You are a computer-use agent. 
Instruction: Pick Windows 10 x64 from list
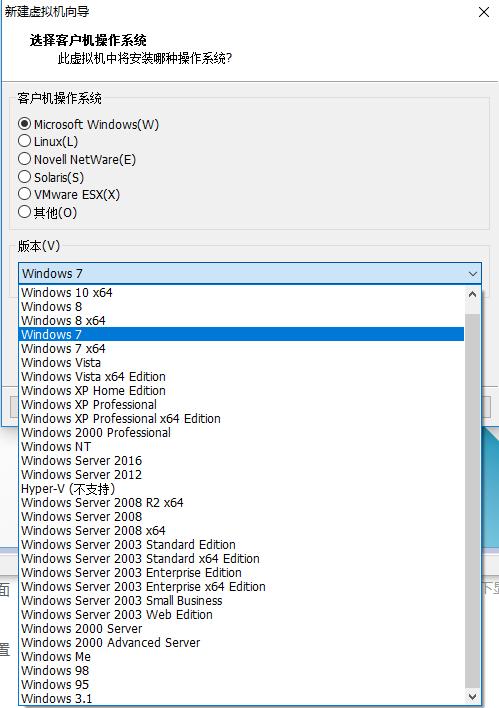(242, 293)
